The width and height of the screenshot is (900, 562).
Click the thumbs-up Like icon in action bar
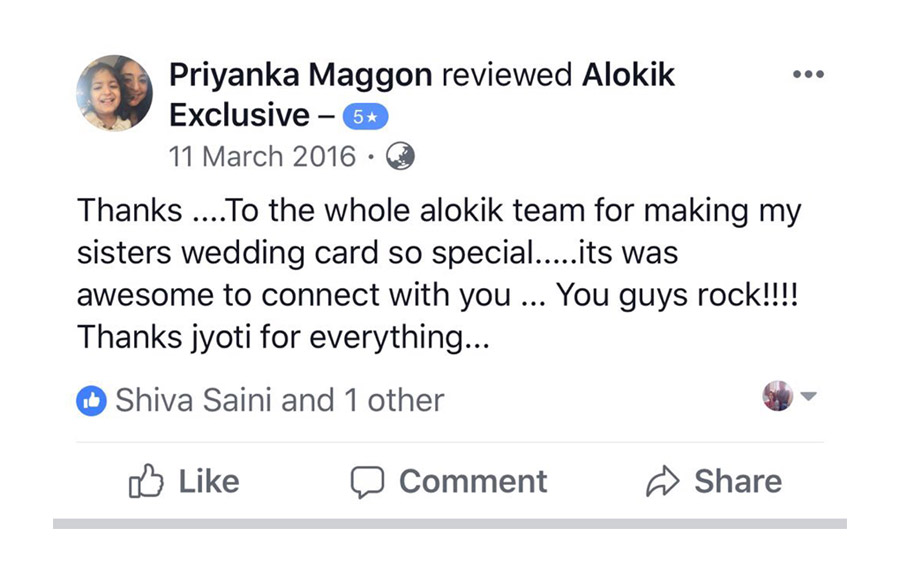click(x=146, y=480)
